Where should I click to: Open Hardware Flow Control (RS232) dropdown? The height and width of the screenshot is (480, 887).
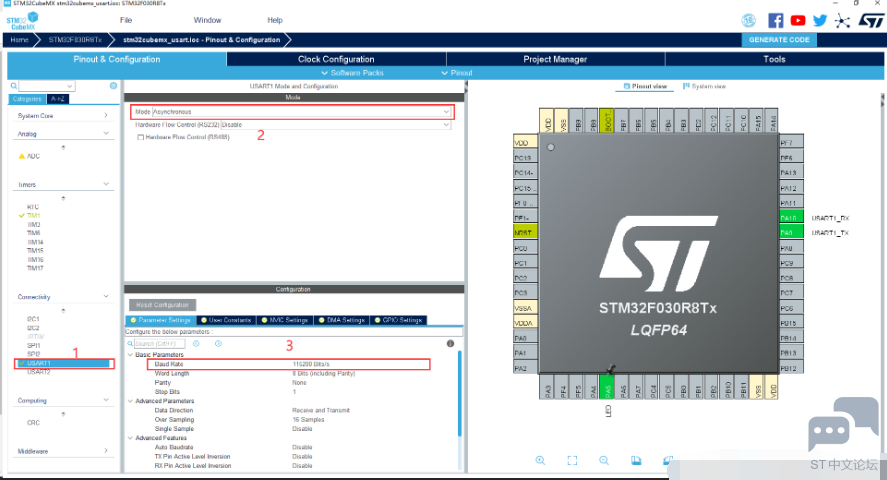pos(336,124)
